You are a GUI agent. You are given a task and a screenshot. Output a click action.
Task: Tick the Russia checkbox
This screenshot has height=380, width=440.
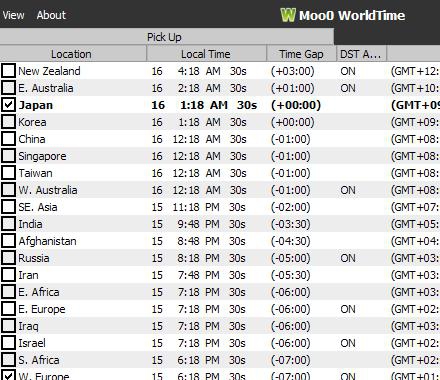[8, 258]
